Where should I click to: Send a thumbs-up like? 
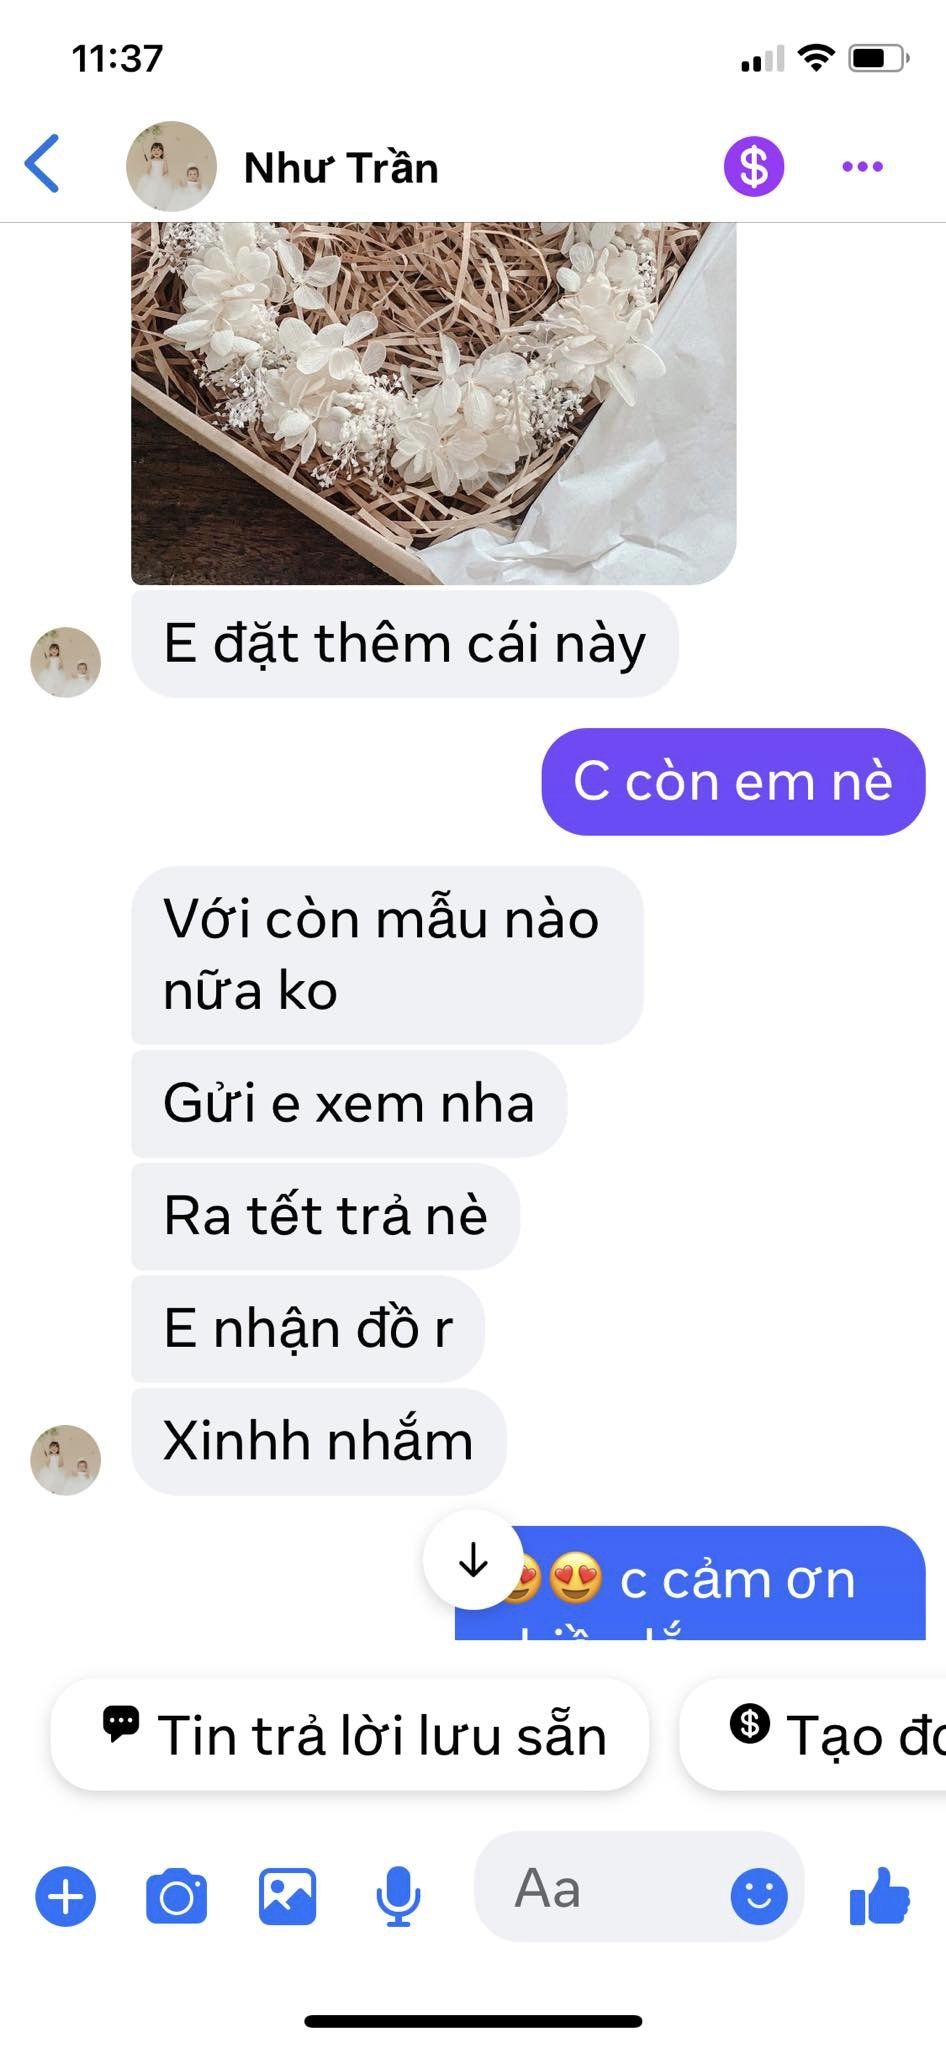[x=879, y=1895]
